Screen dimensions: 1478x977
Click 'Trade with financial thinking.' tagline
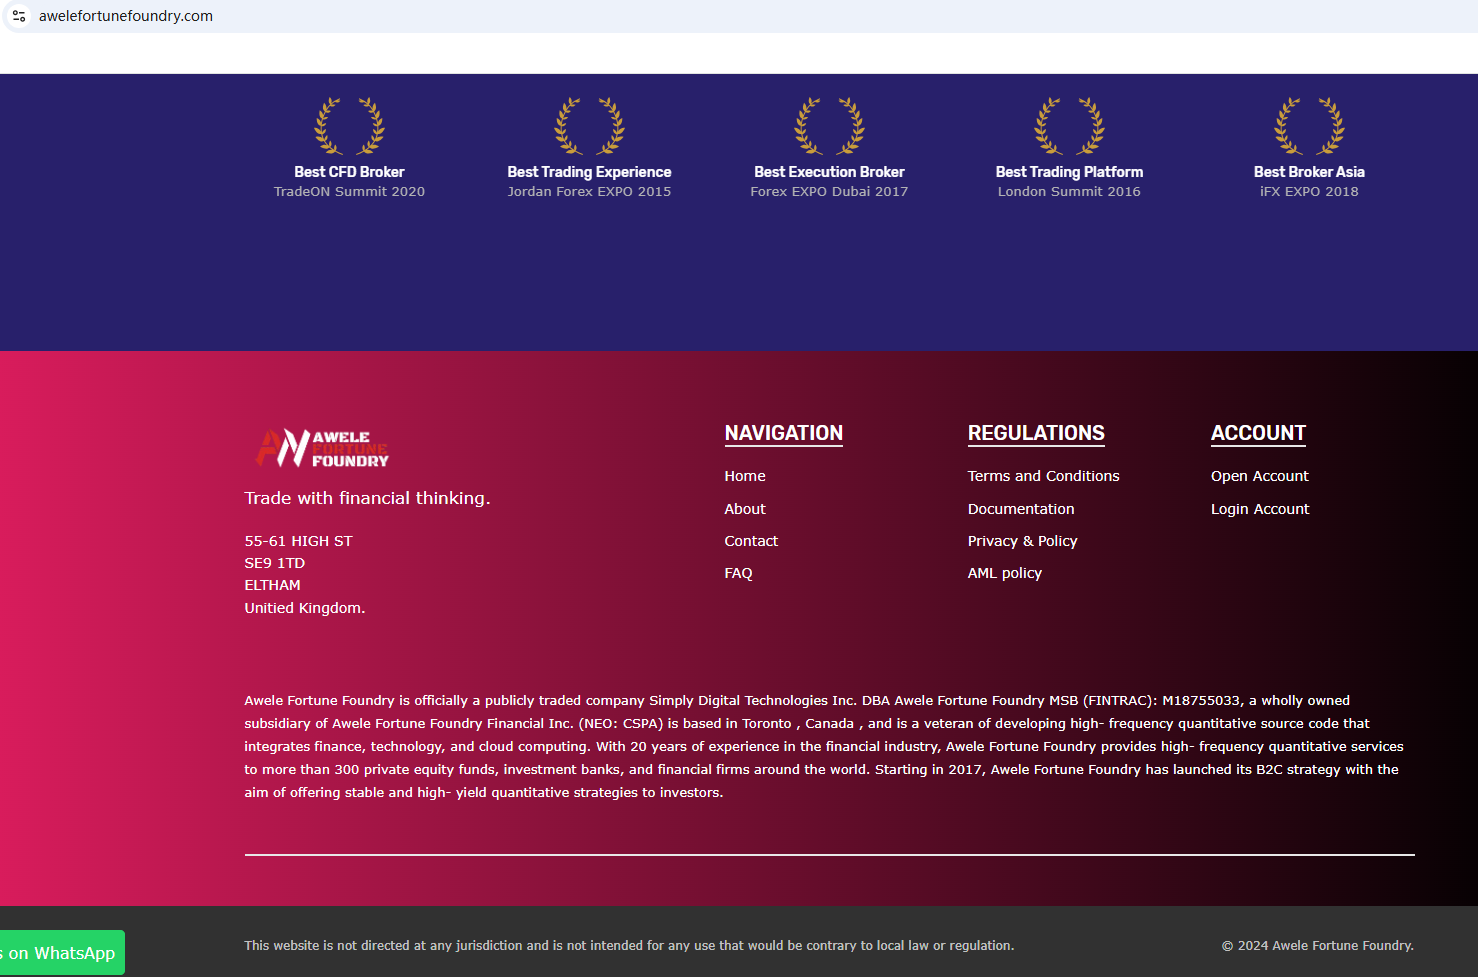click(367, 498)
